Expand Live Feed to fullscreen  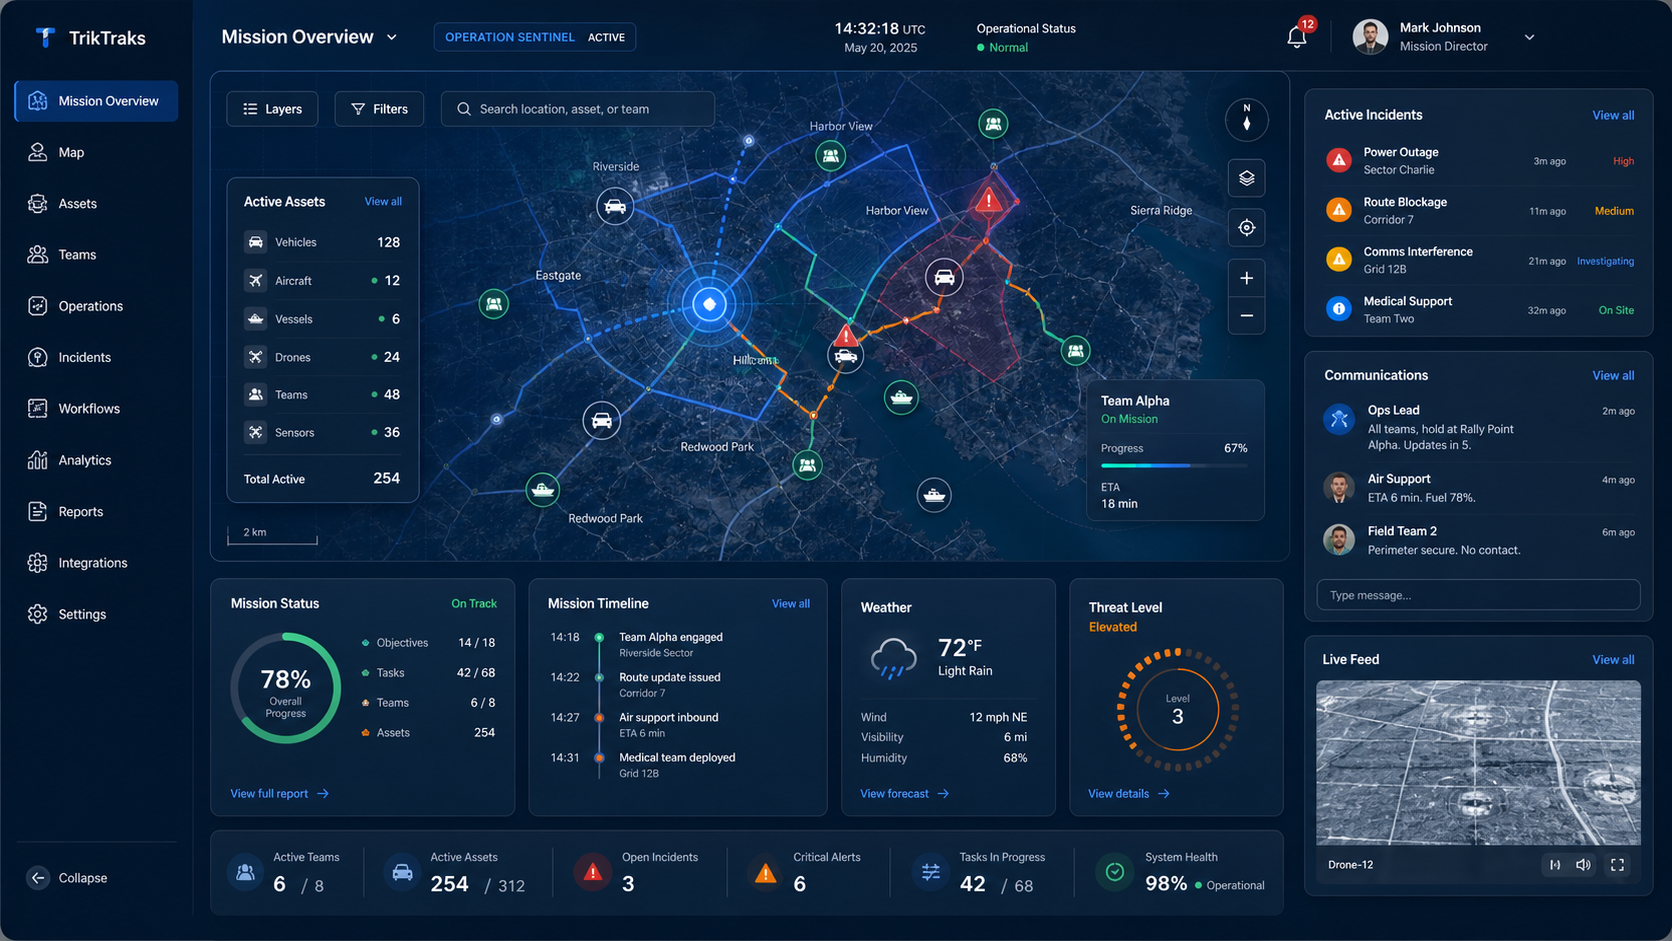point(1617,865)
